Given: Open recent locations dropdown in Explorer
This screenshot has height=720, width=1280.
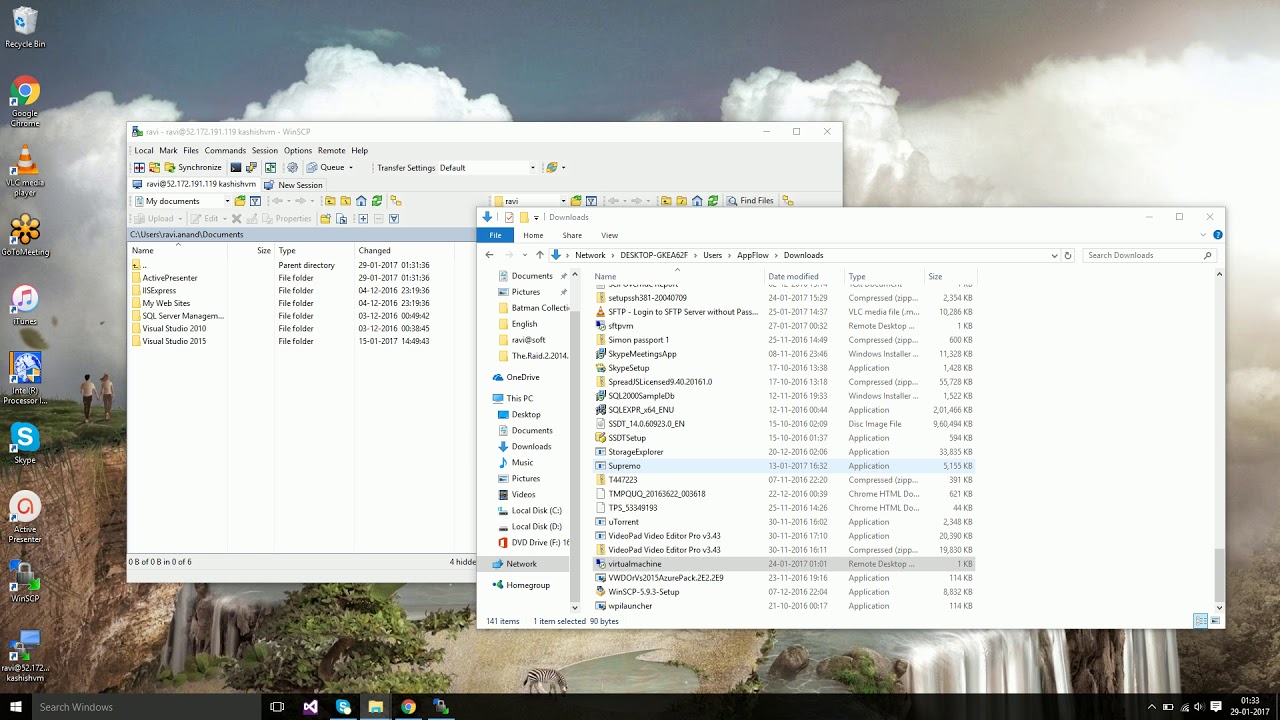Looking at the screenshot, I should [x=524, y=255].
